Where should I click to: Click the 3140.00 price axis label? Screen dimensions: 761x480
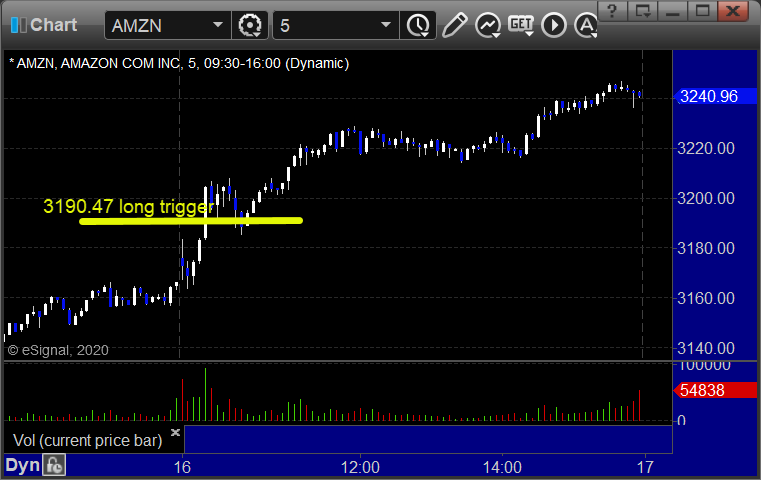click(706, 348)
